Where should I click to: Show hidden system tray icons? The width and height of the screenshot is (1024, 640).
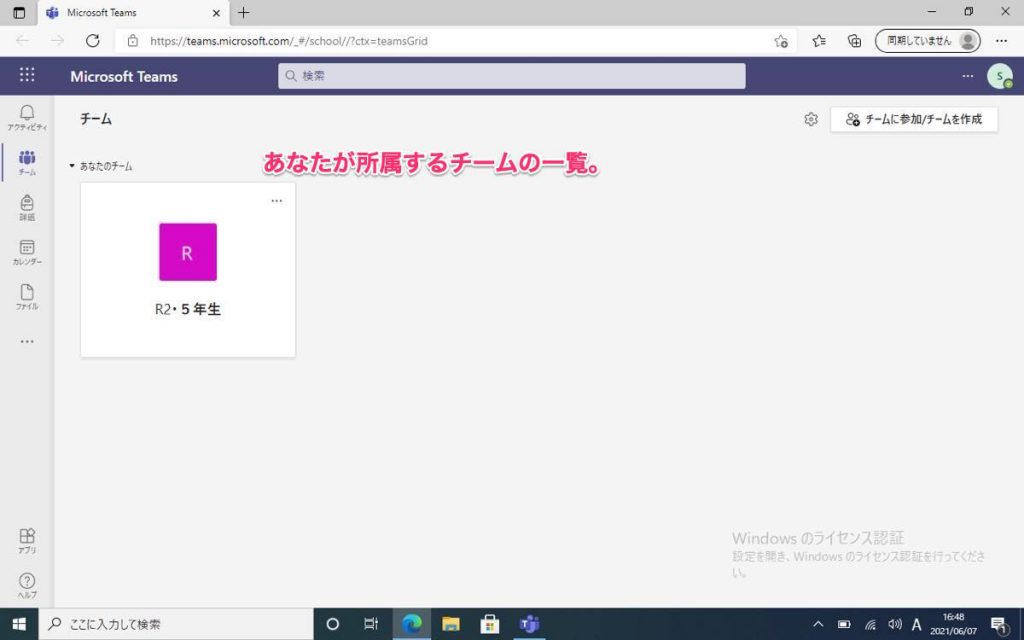click(x=818, y=624)
